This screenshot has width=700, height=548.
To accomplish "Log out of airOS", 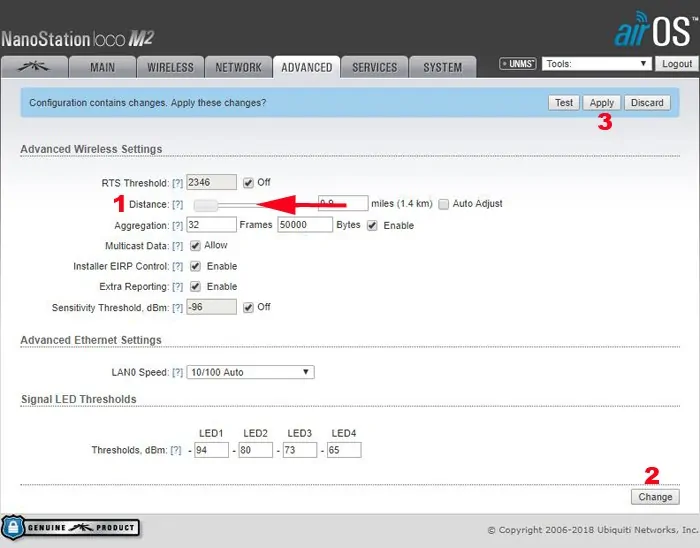I will point(676,64).
